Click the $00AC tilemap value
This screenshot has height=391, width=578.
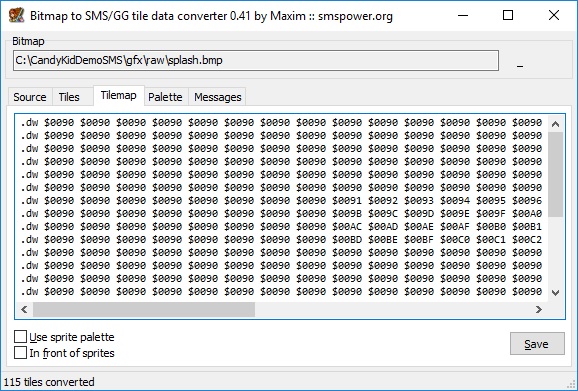(347, 227)
